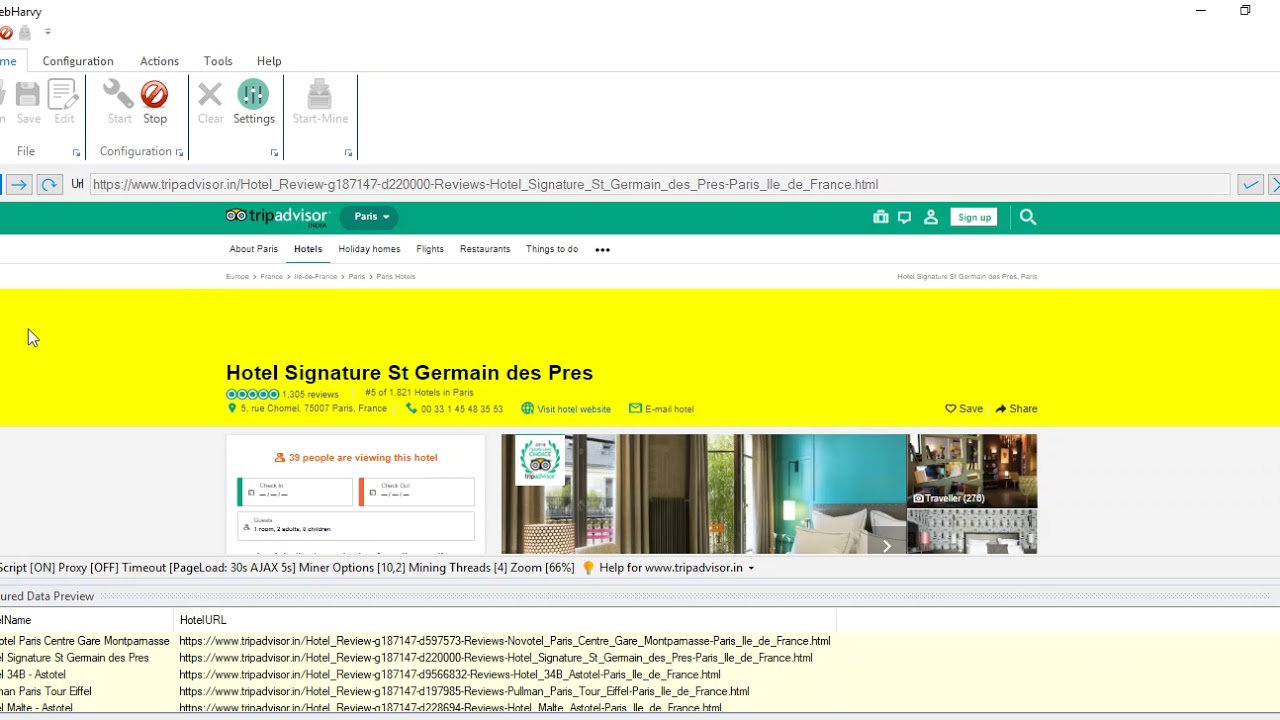1280x720 pixels.
Task: Select About Paris navigation tab
Action: point(254,249)
